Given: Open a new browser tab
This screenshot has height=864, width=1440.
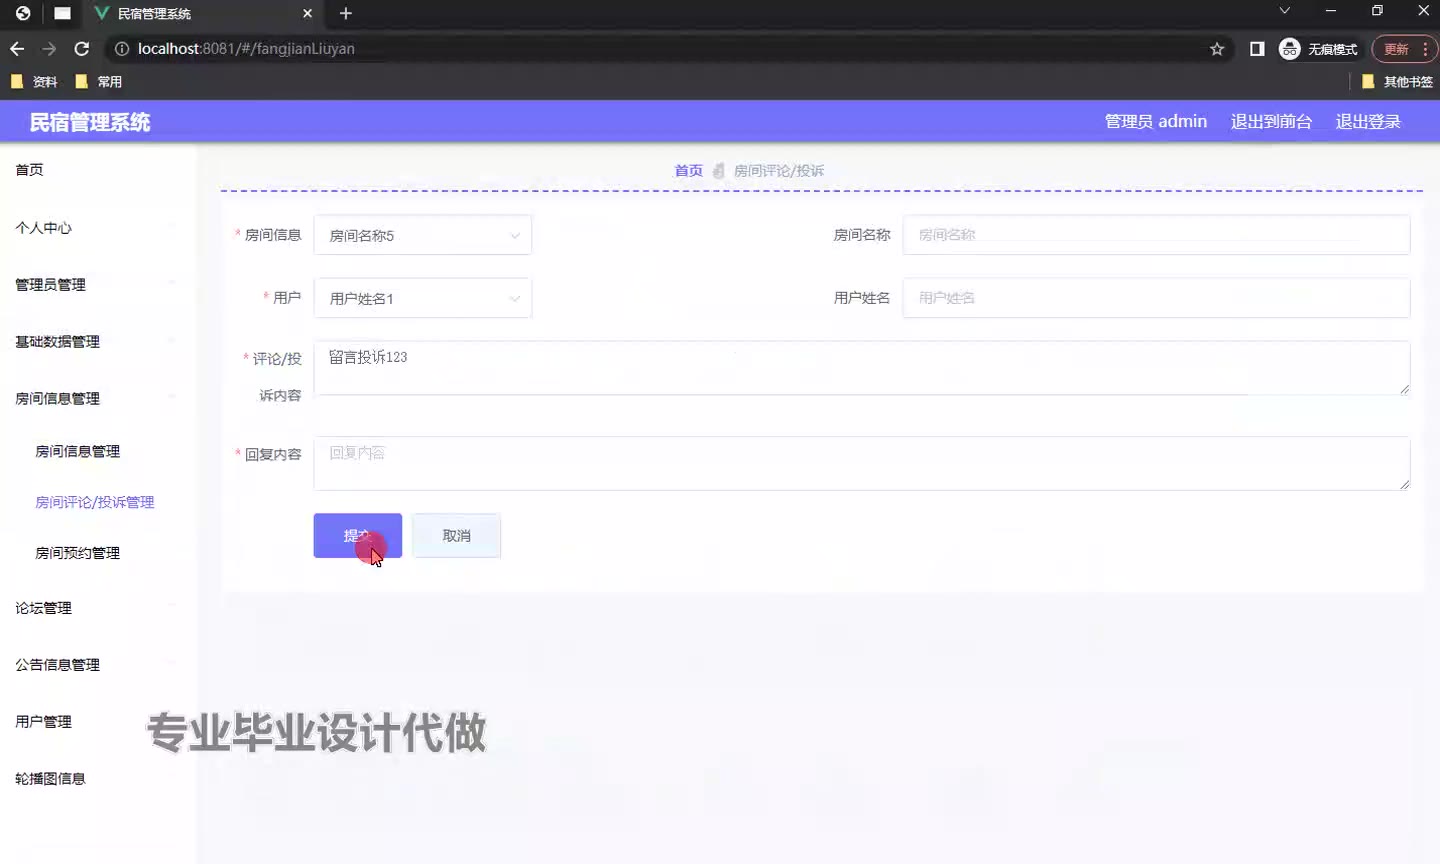Looking at the screenshot, I should pyautogui.click(x=346, y=13).
